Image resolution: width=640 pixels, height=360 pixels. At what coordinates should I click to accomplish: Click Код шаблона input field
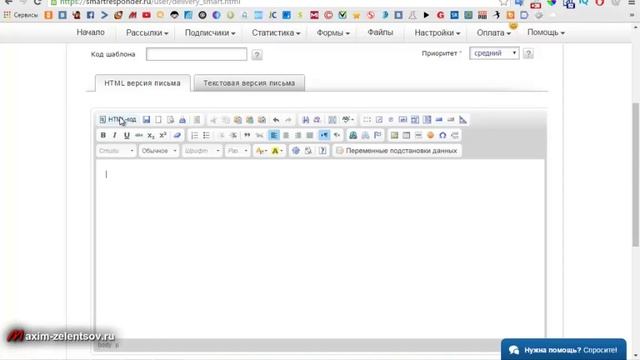(x=196, y=54)
